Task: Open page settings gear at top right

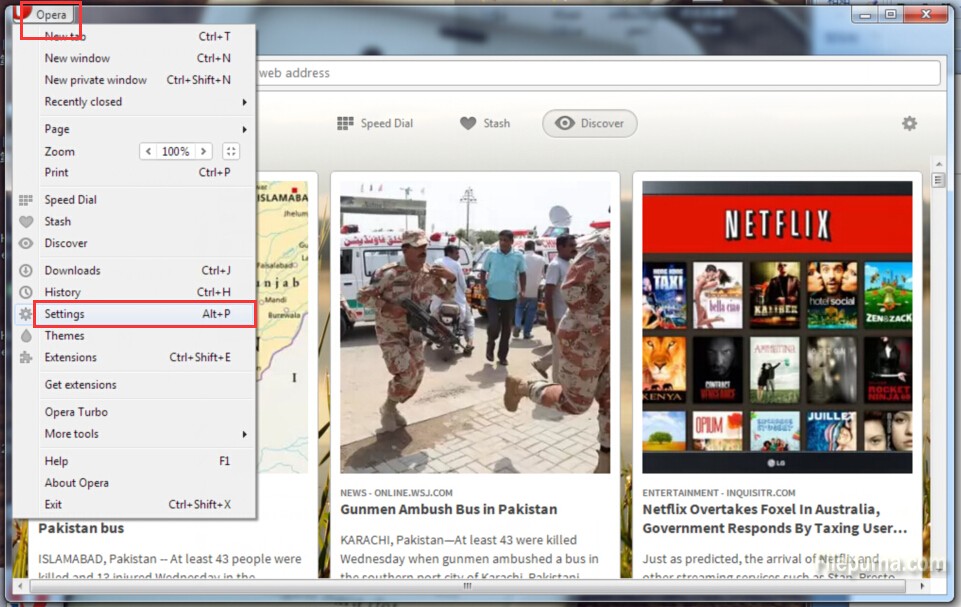Action: (909, 123)
